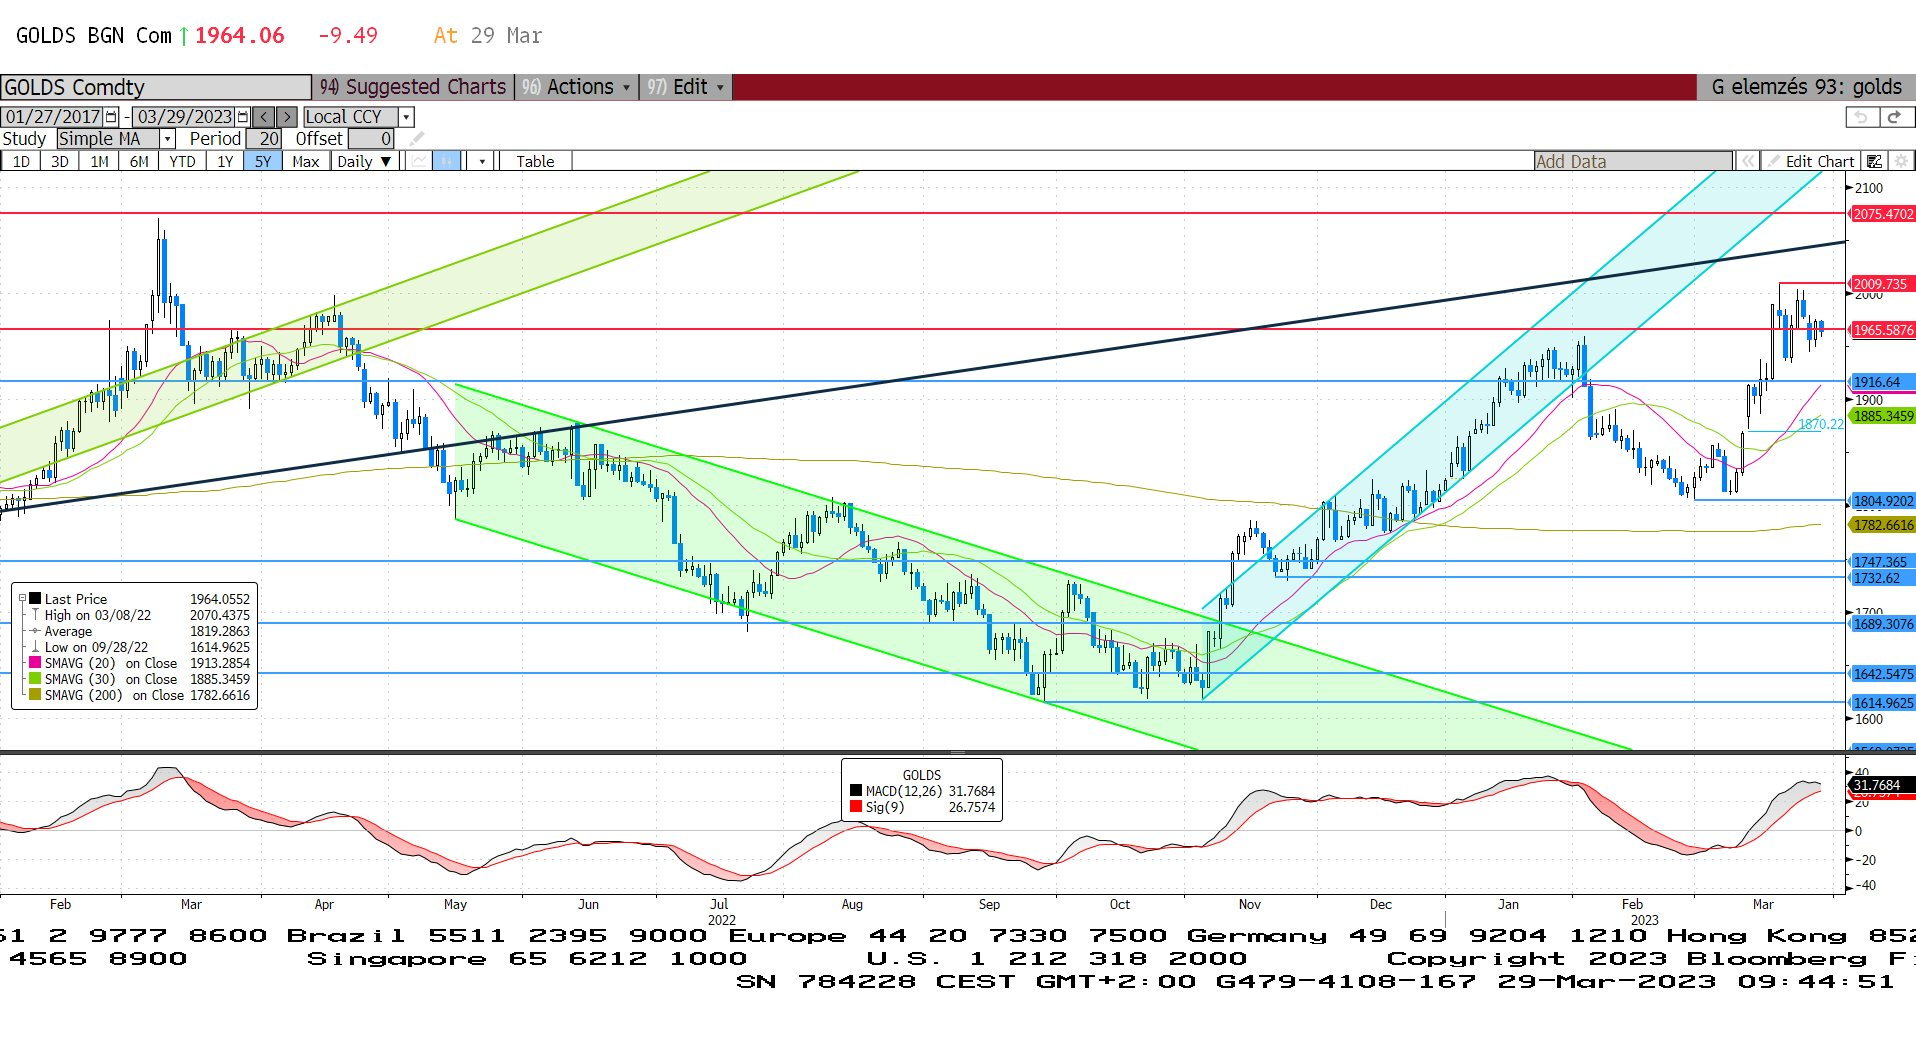Image resolution: width=1916 pixels, height=1037 pixels.
Task: Click the 1689.3076 price level label
Action: pos(1882,624)
